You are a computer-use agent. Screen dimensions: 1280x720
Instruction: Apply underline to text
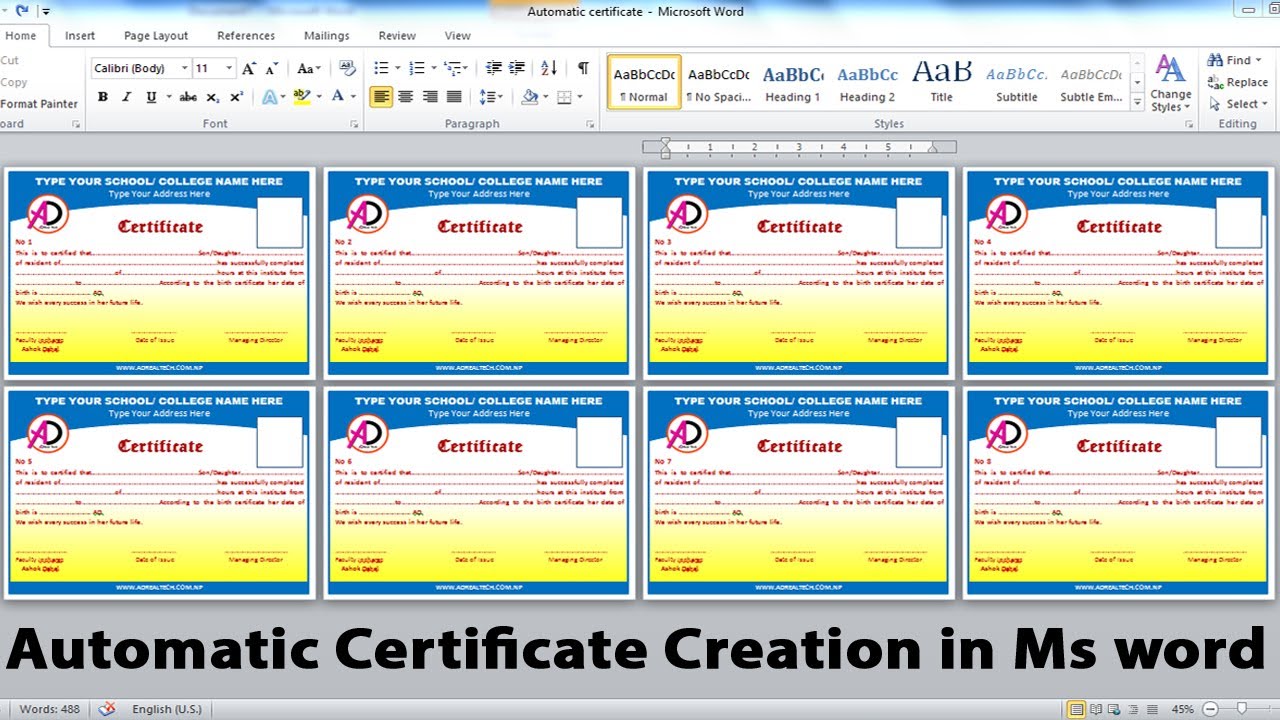(x=151, y=97)
